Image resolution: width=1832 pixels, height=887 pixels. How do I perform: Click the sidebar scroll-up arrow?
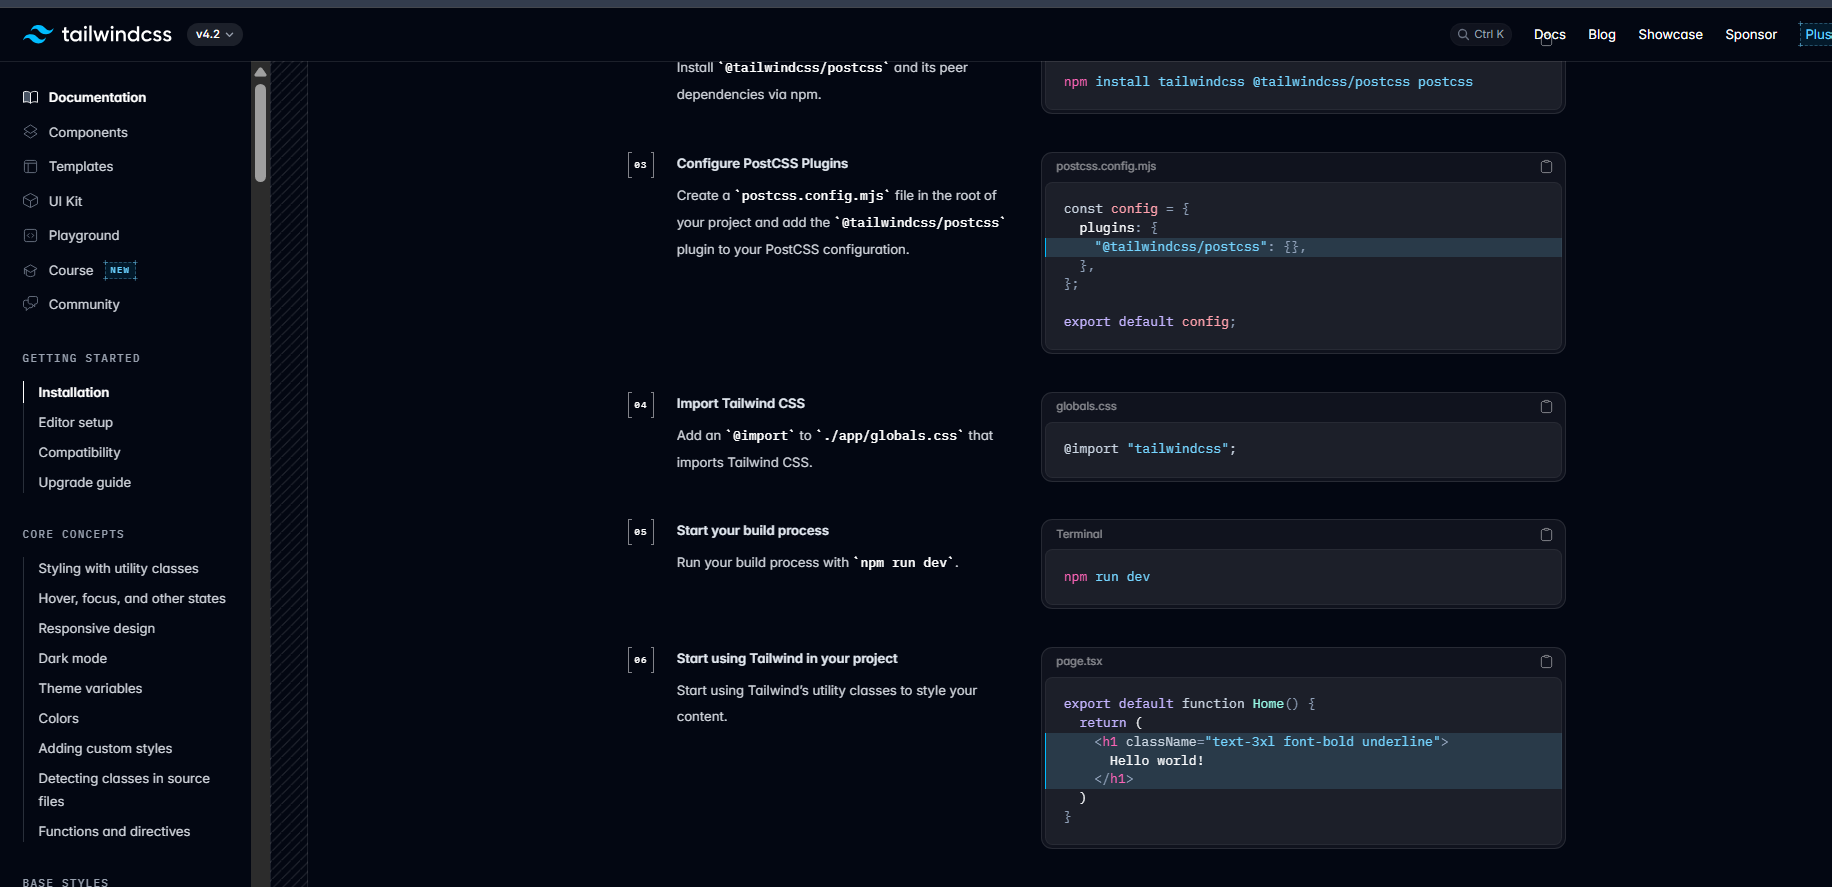pos(260,72)
